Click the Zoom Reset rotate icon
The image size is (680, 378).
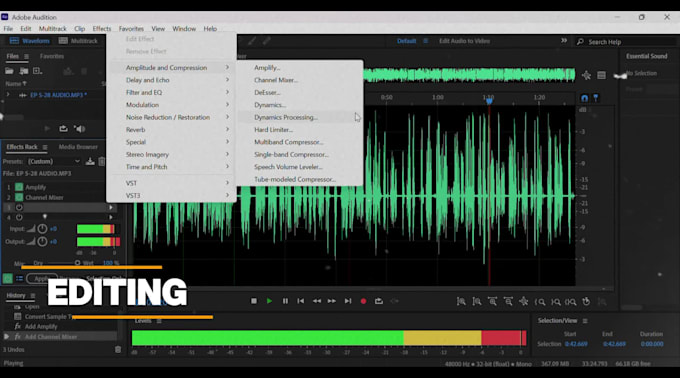click(x=586, y=301)
